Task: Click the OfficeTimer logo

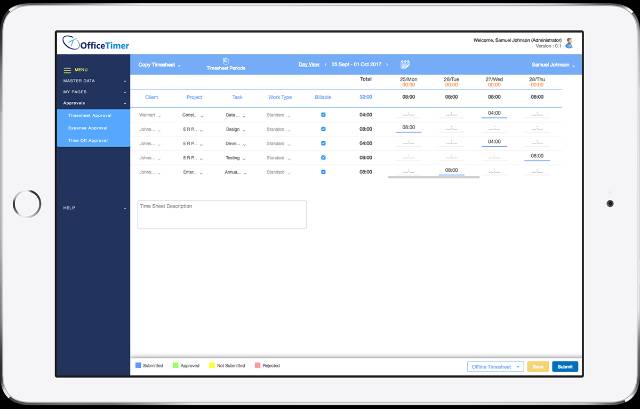Action: click(92, 43)
